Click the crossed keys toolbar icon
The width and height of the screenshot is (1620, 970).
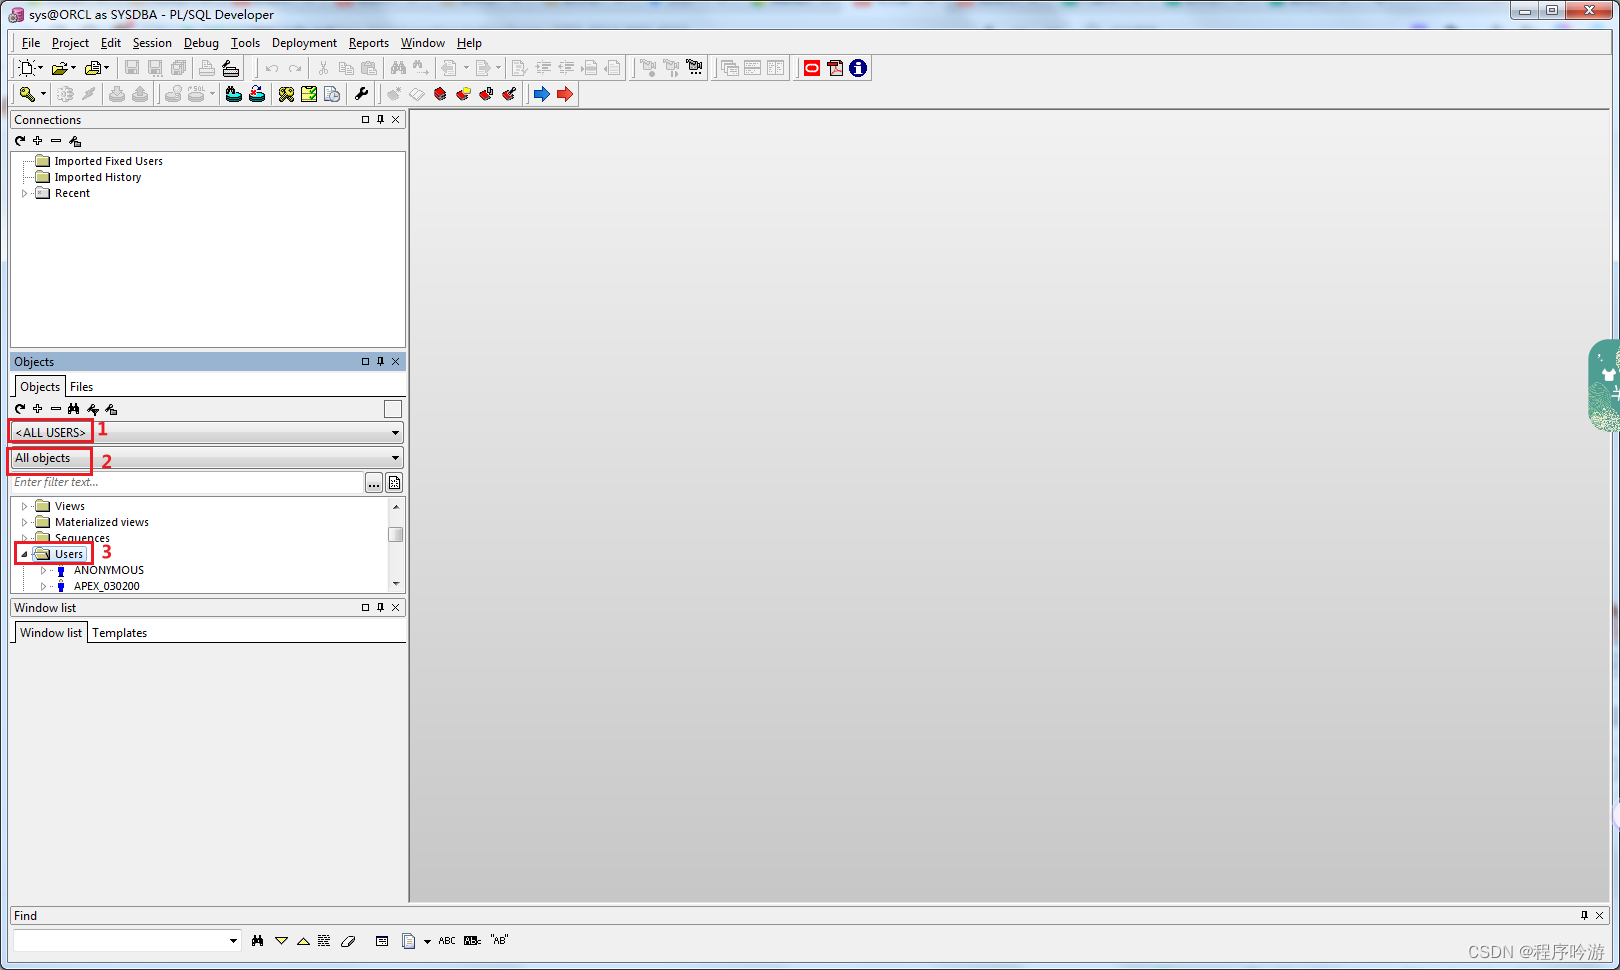click(x=286, y=94)
